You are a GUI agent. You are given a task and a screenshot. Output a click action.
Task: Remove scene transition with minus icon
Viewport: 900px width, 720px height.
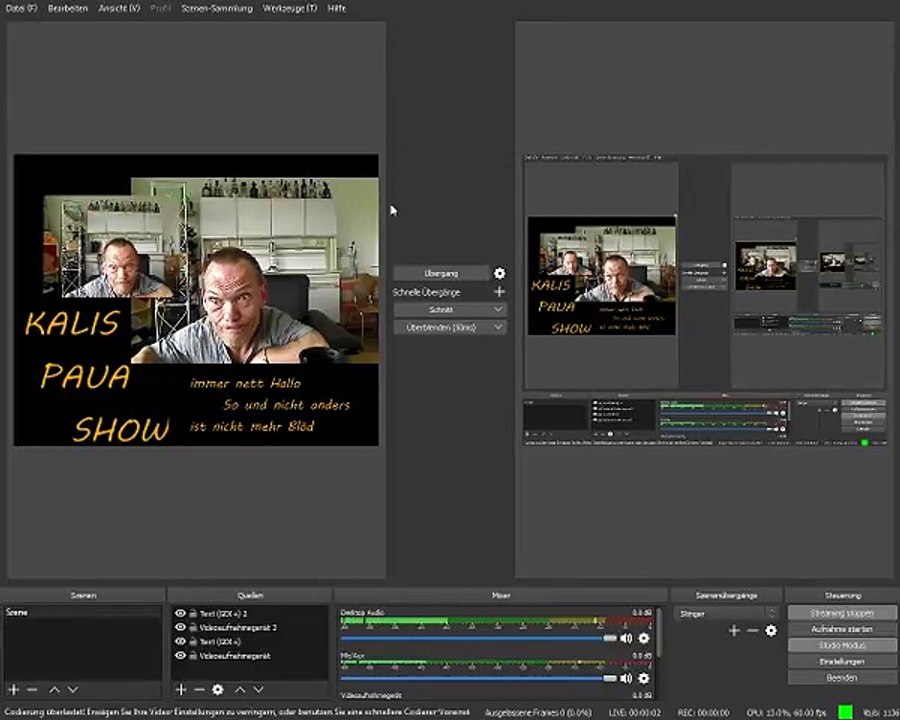pyautogui.click(x=752, y=630)
